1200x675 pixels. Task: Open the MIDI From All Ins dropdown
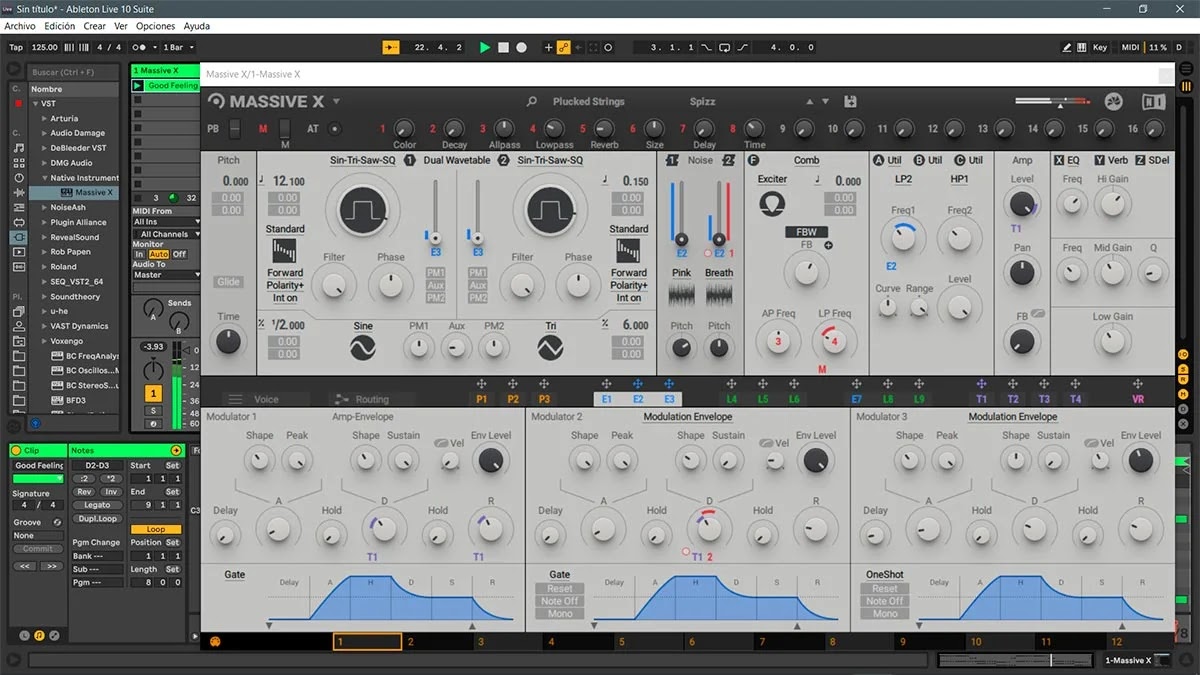pyautogui.click(x=166, y=222)
